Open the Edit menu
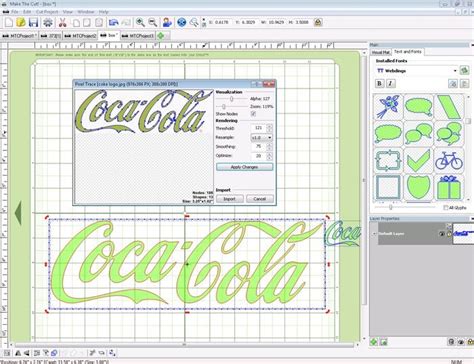 27,12
